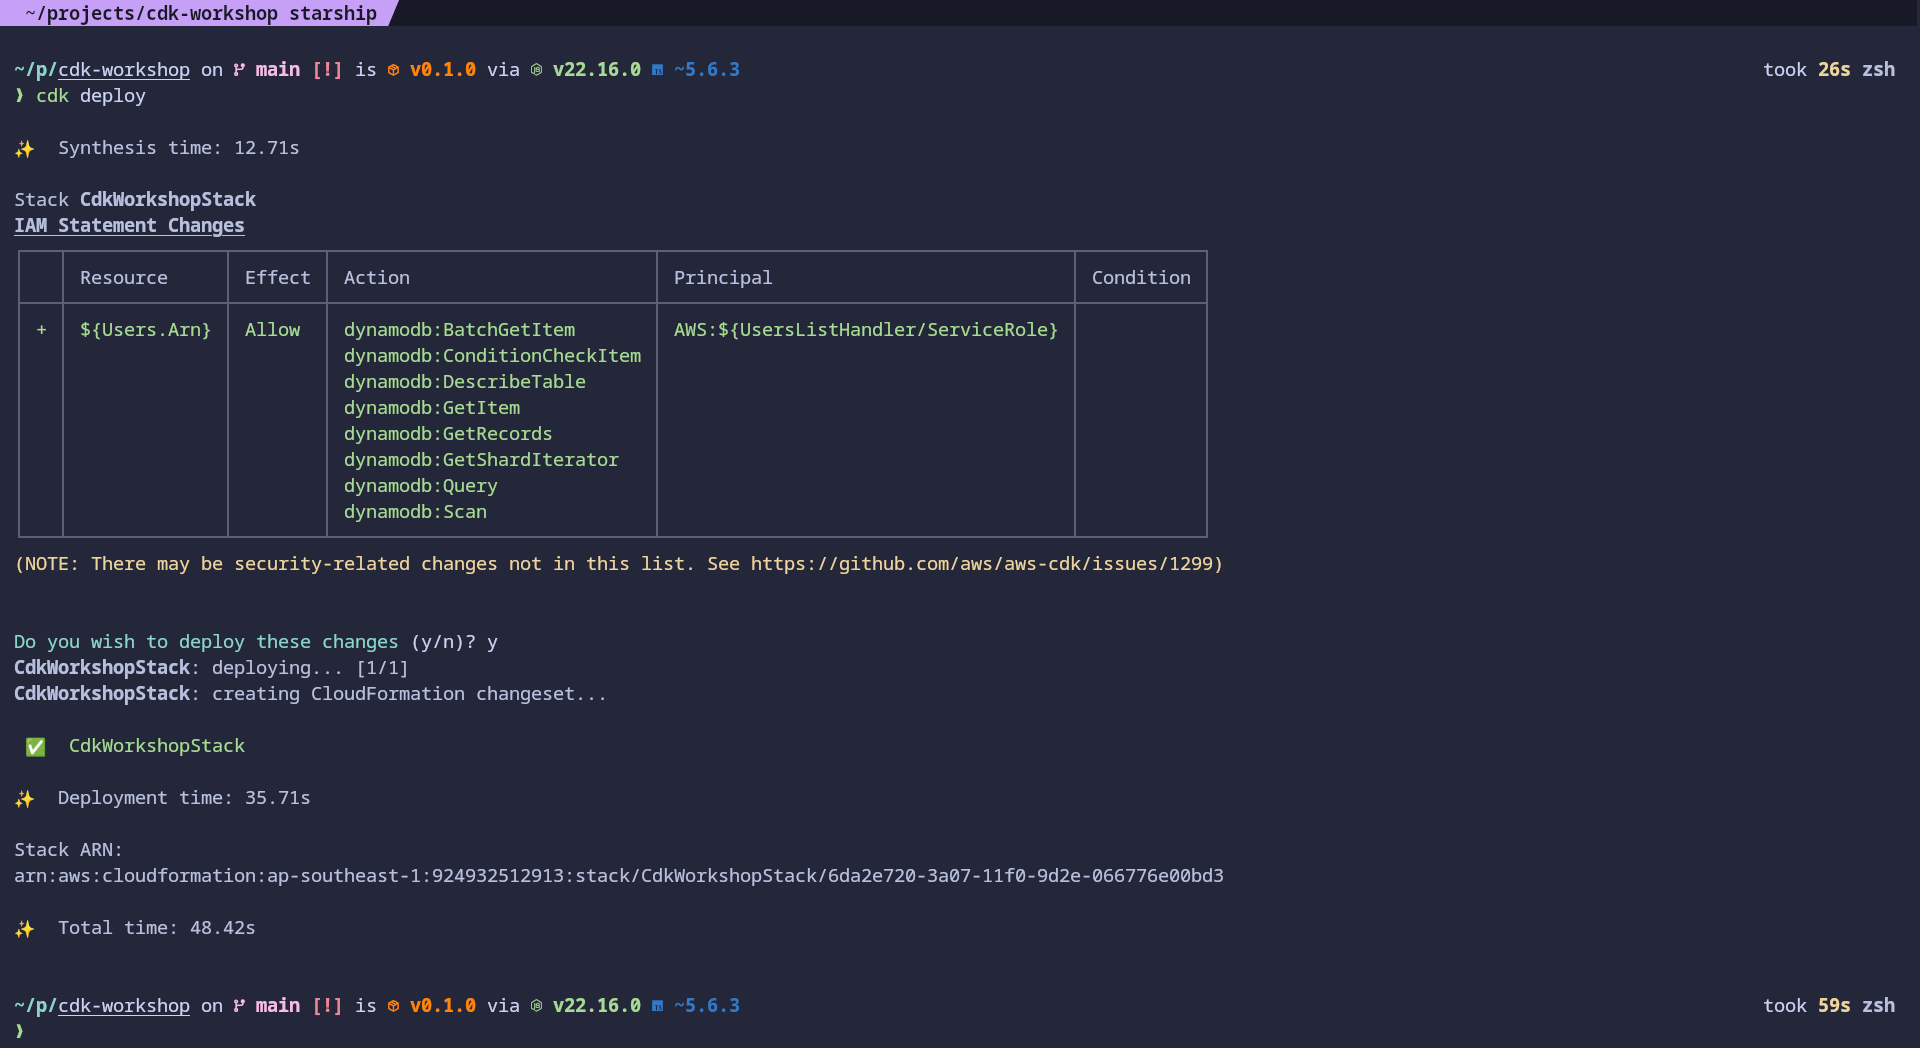
Task: Click the Condition column header
Action: point(1141,278)
